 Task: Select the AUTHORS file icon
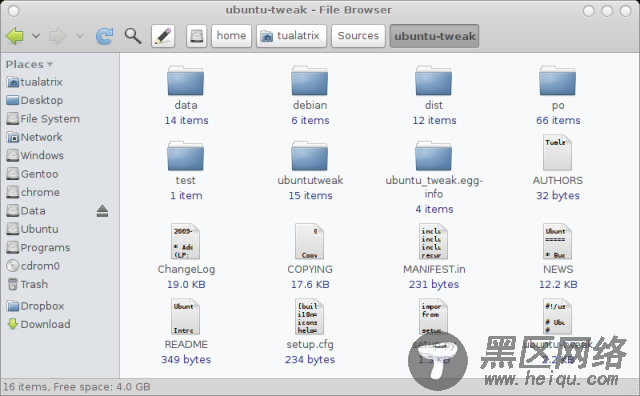(557, 153)
